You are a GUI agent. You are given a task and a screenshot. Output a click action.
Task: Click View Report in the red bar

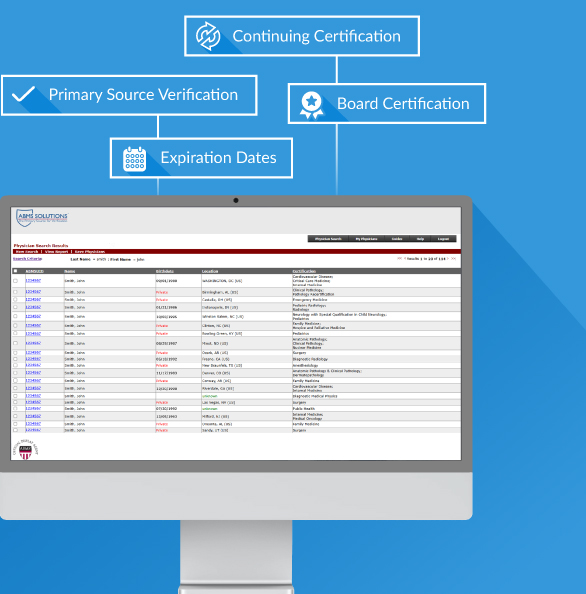[x=56, y=252]
